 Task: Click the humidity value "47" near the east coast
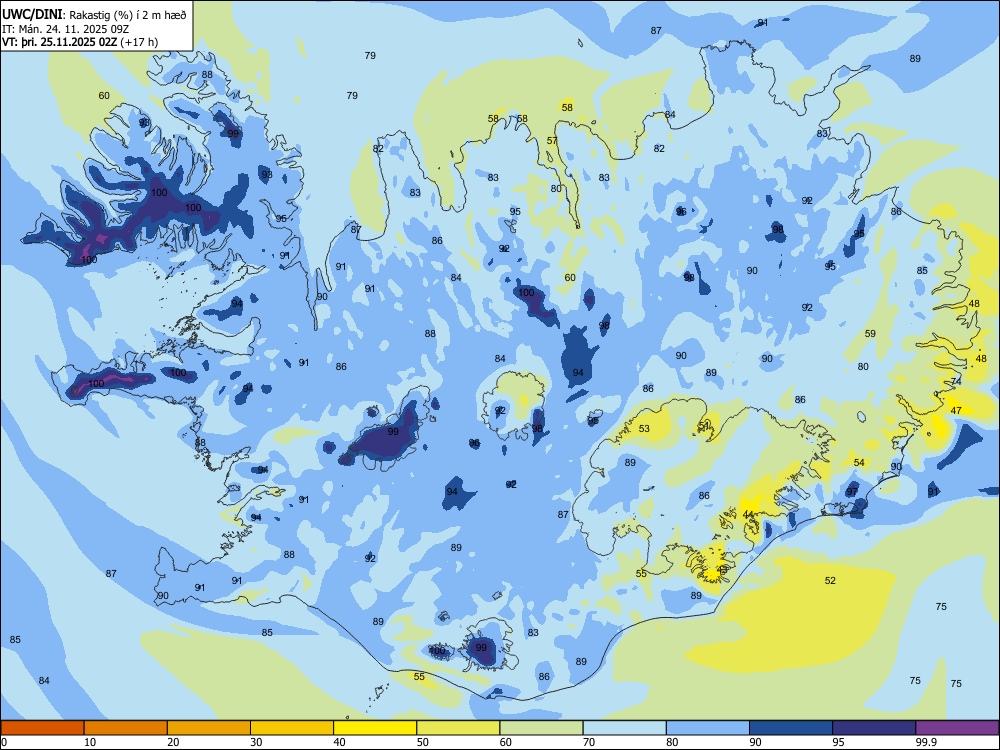955,411
